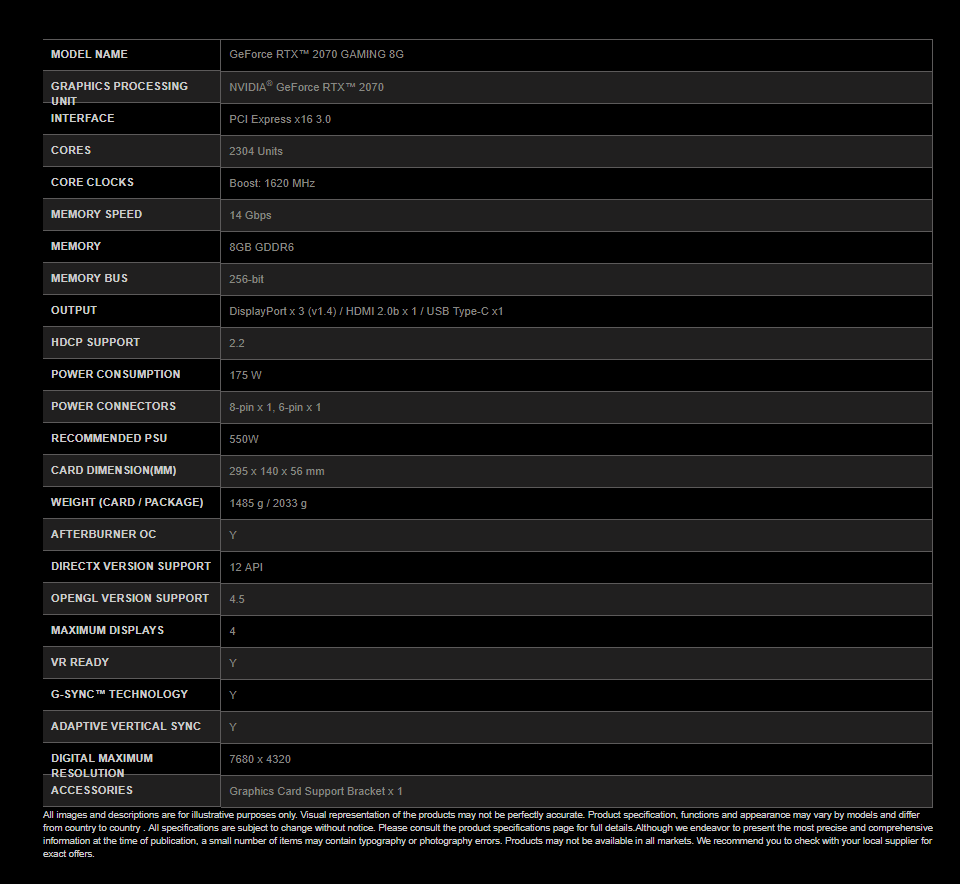Click the '2.2' HDCP value

pos(237,343)
